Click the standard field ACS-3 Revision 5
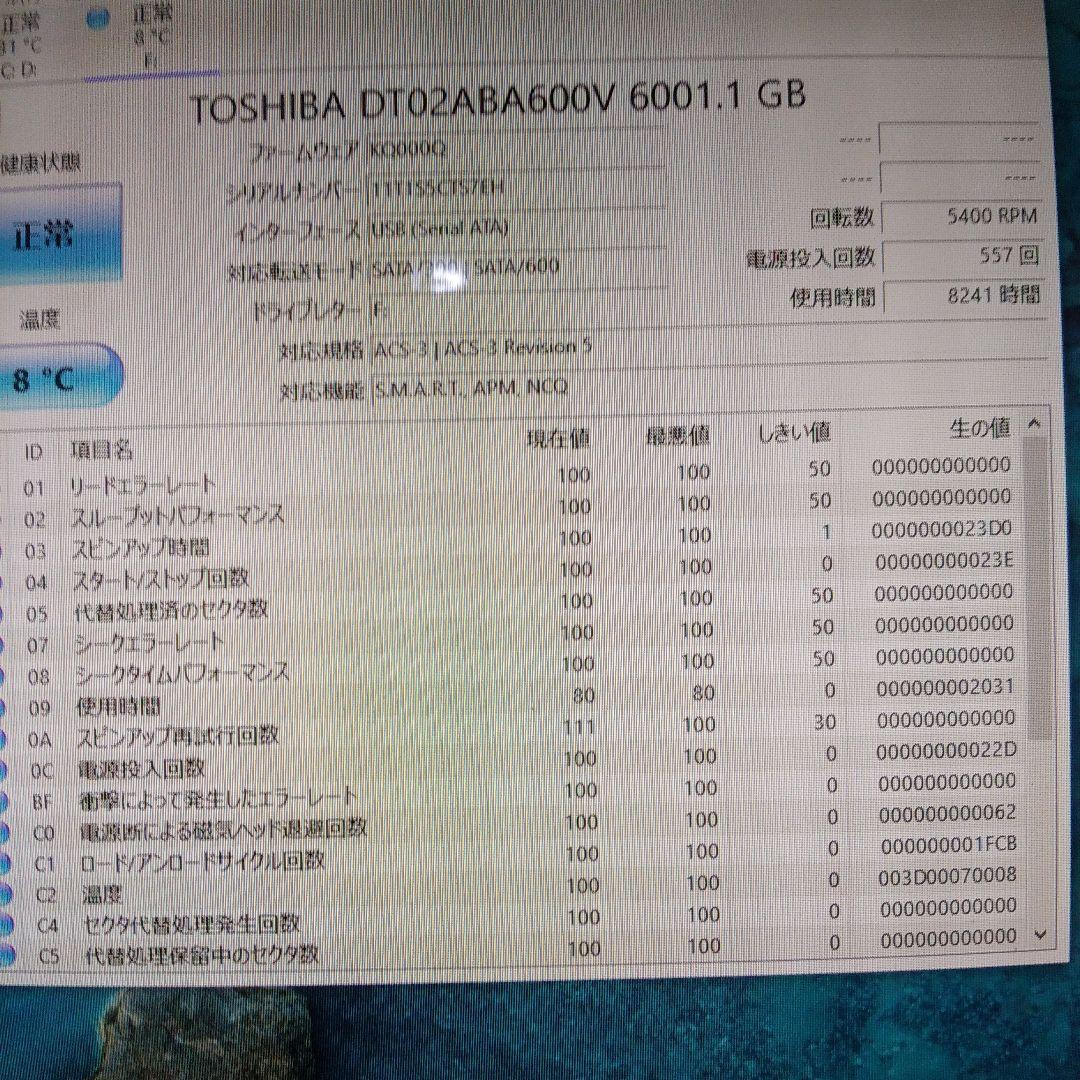This screenshot has width=1080, height=1080. coord(709,348)
